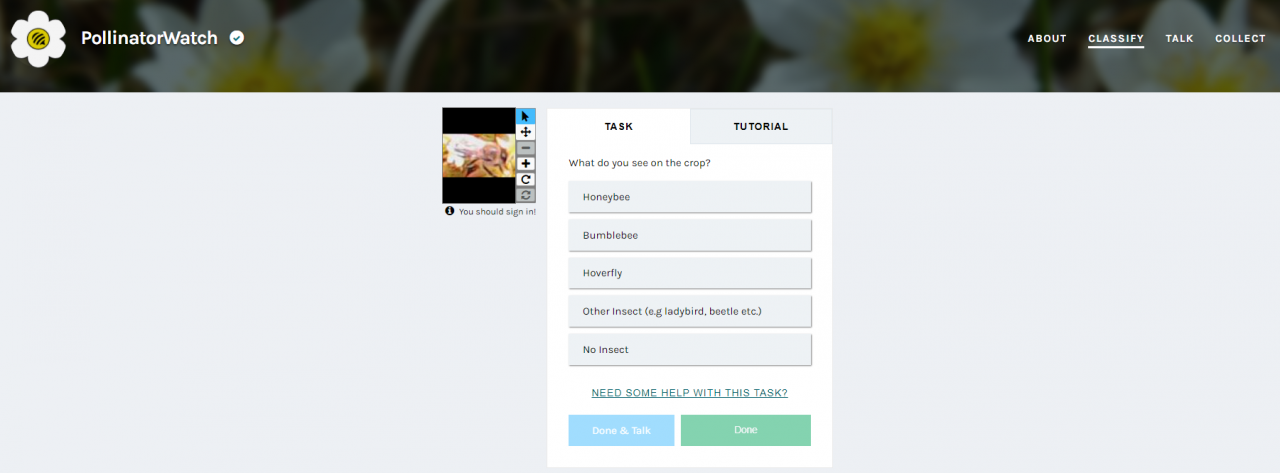Go to the Talk page
The image size is (1280, 473).
coord(1180,39)
